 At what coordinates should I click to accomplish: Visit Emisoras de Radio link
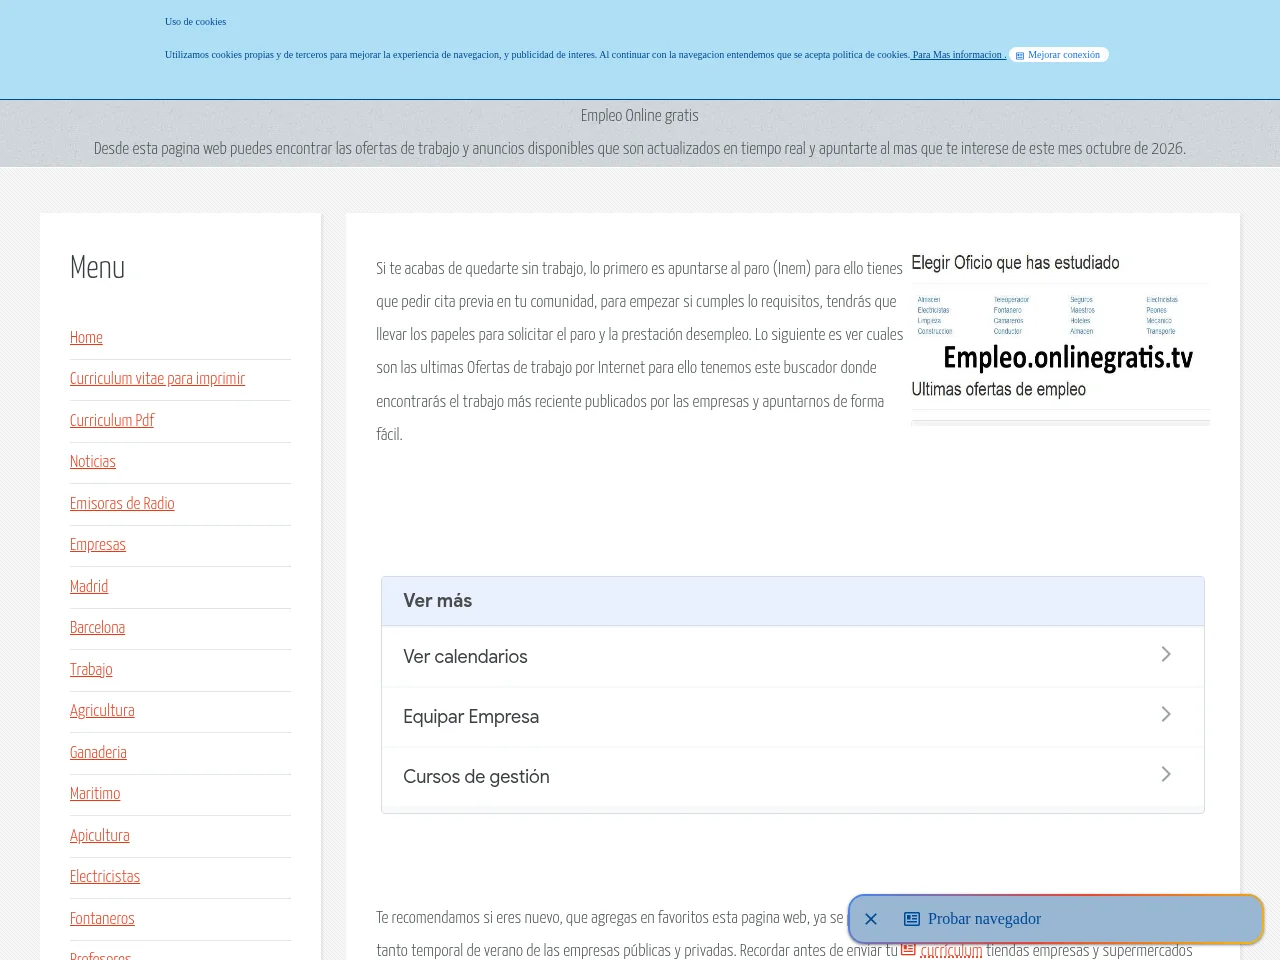(122, 504)
